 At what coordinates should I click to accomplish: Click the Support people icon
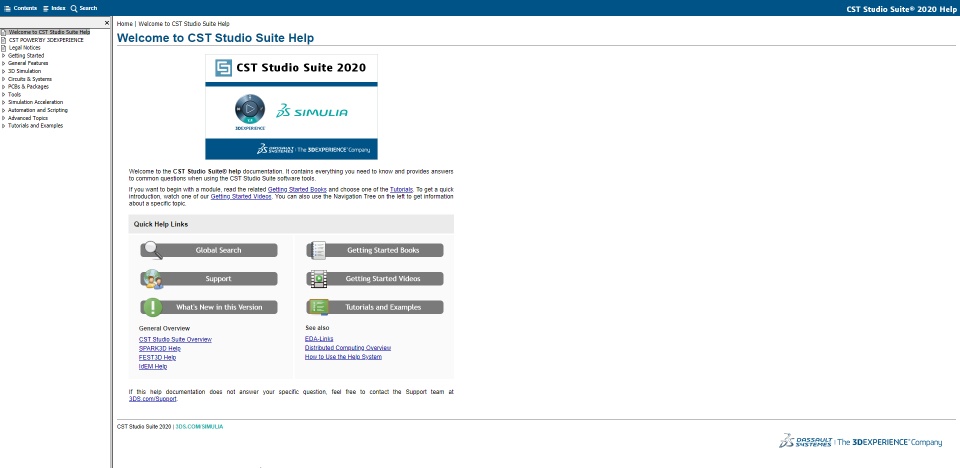point(153,279)
